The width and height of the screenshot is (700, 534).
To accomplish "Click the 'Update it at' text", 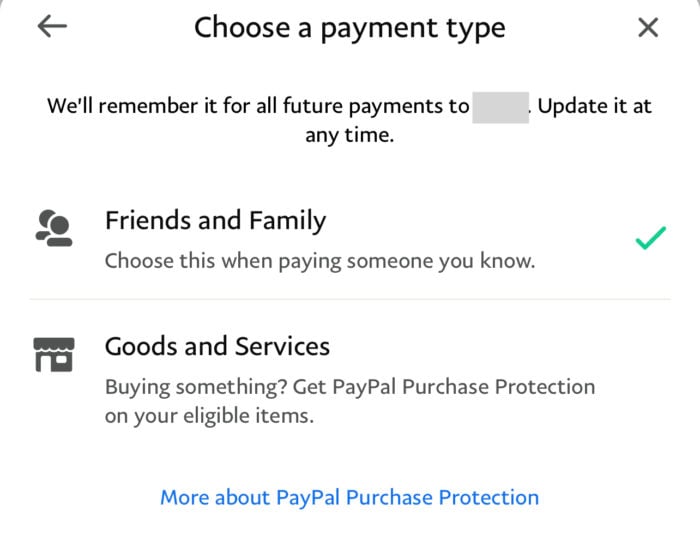I will click(595, 106).
